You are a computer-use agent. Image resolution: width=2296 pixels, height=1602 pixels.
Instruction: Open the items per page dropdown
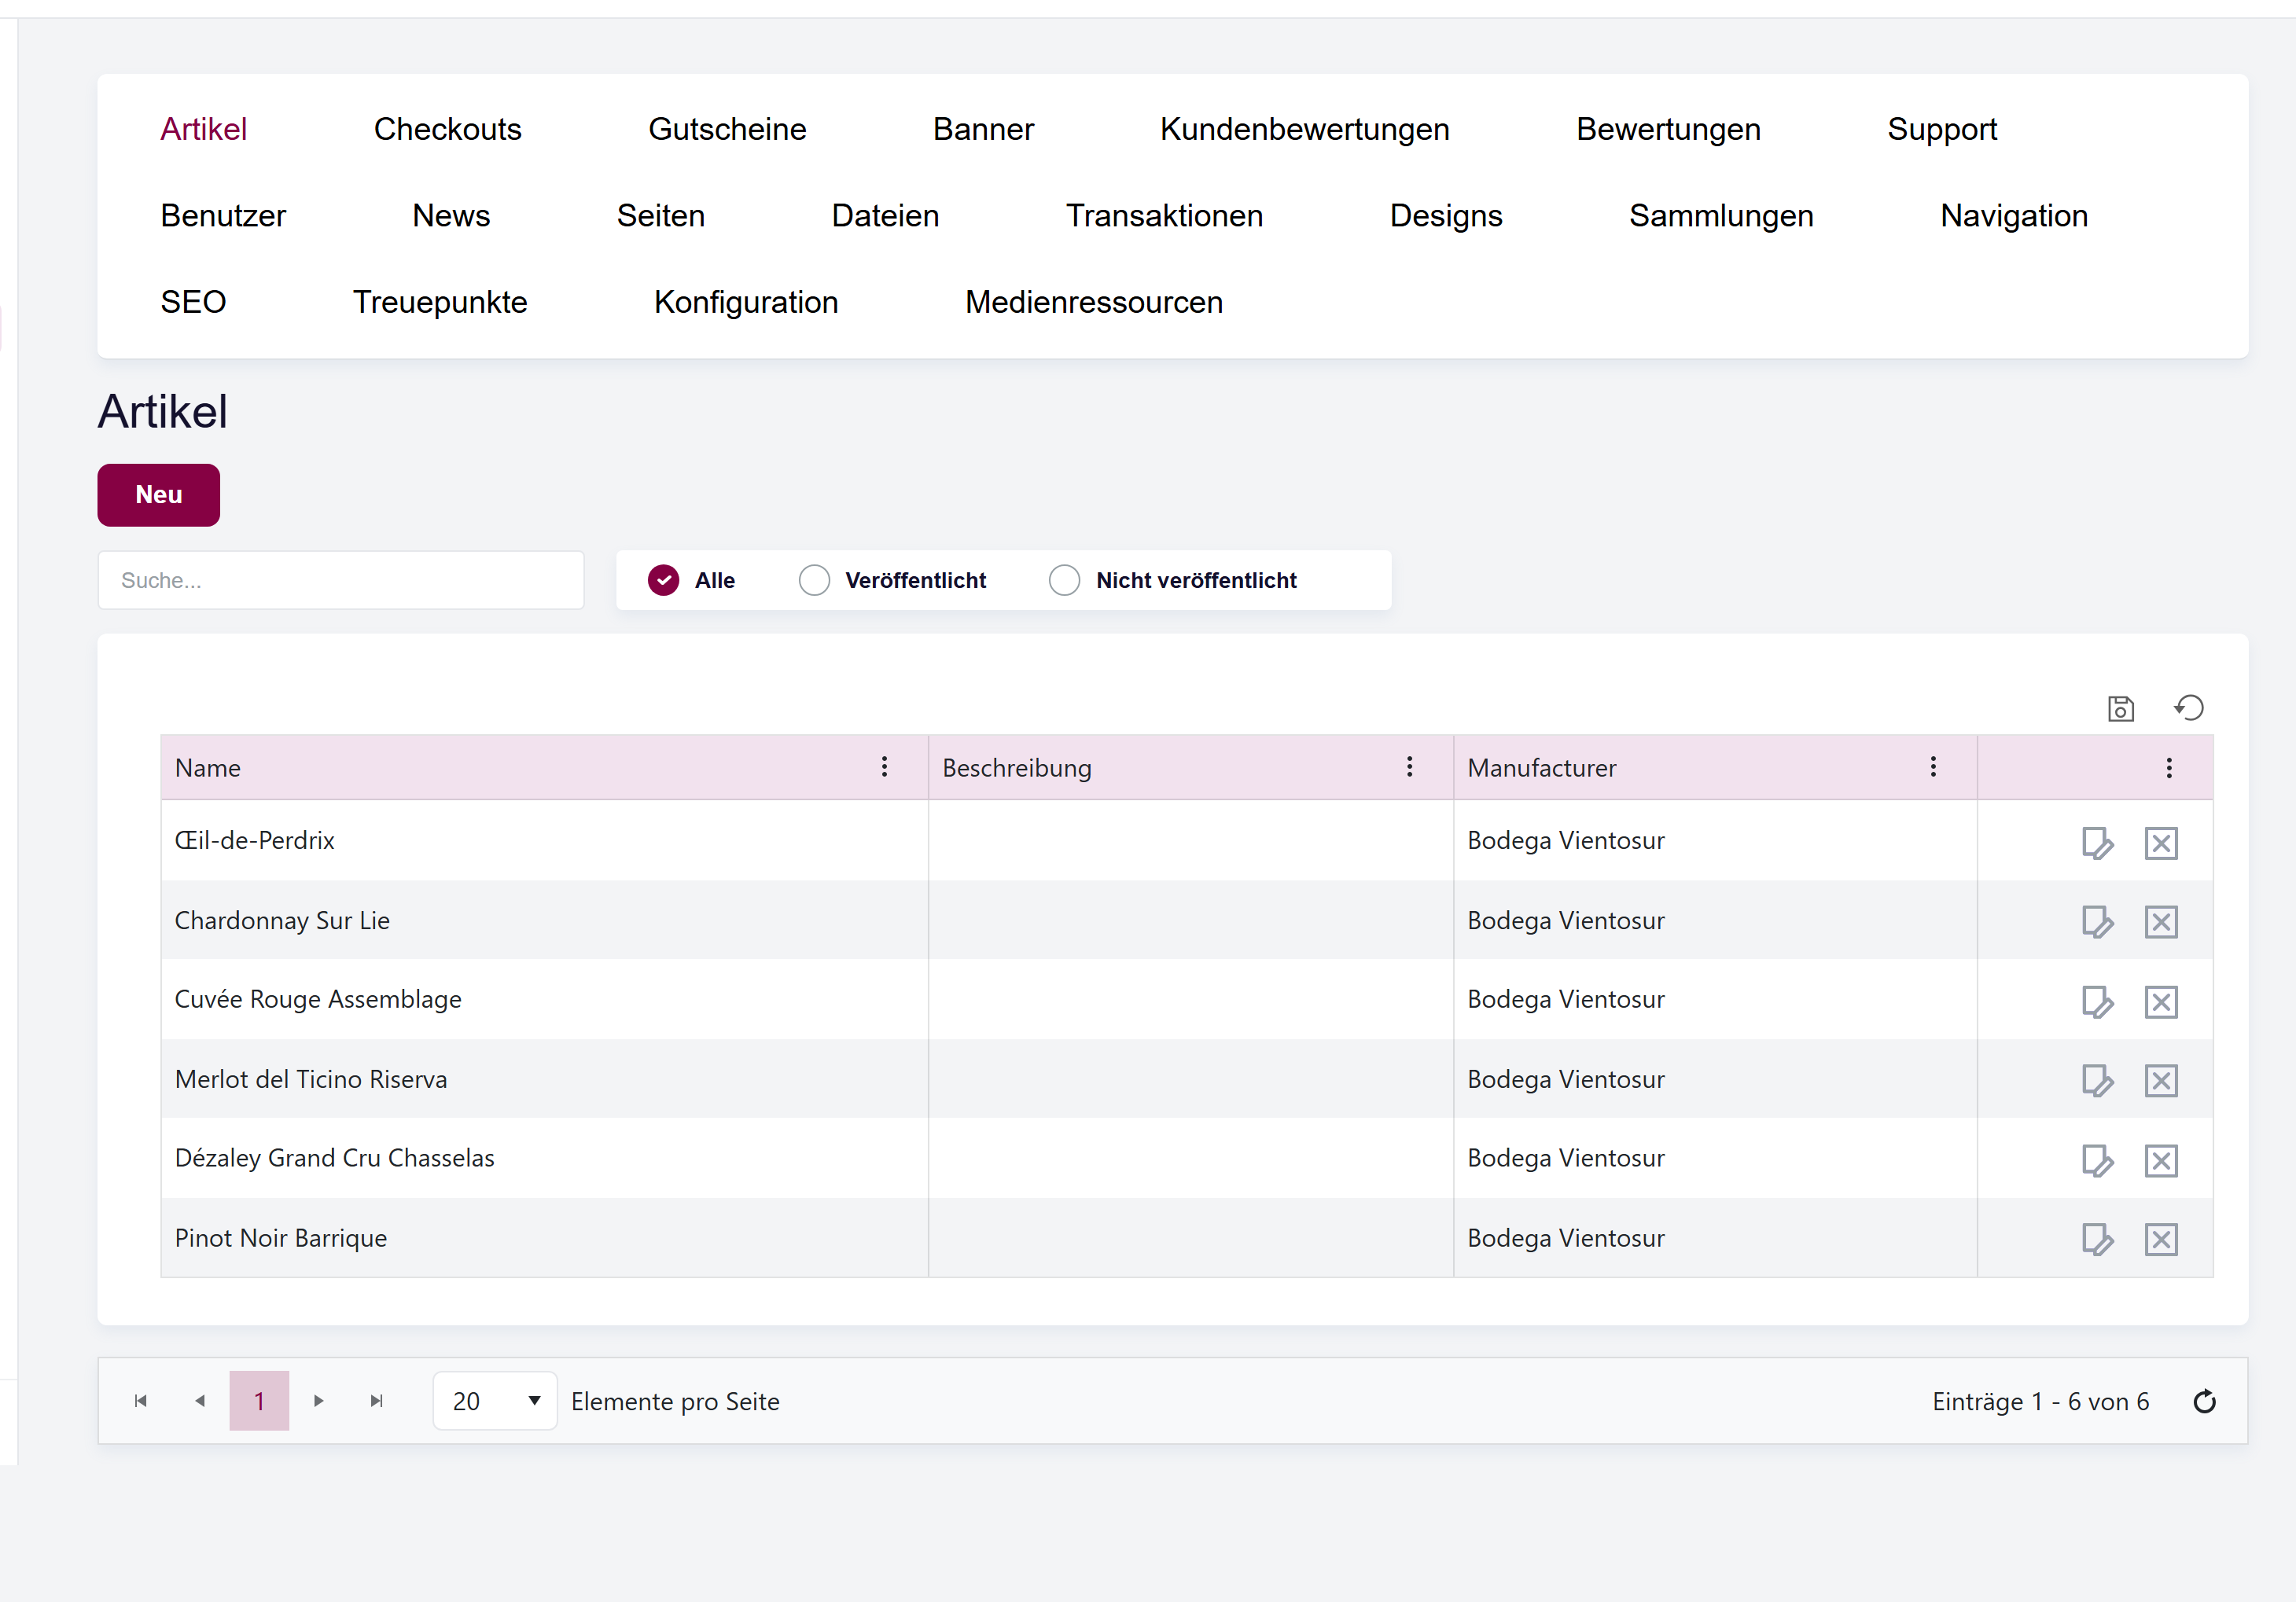[495, 1400]
